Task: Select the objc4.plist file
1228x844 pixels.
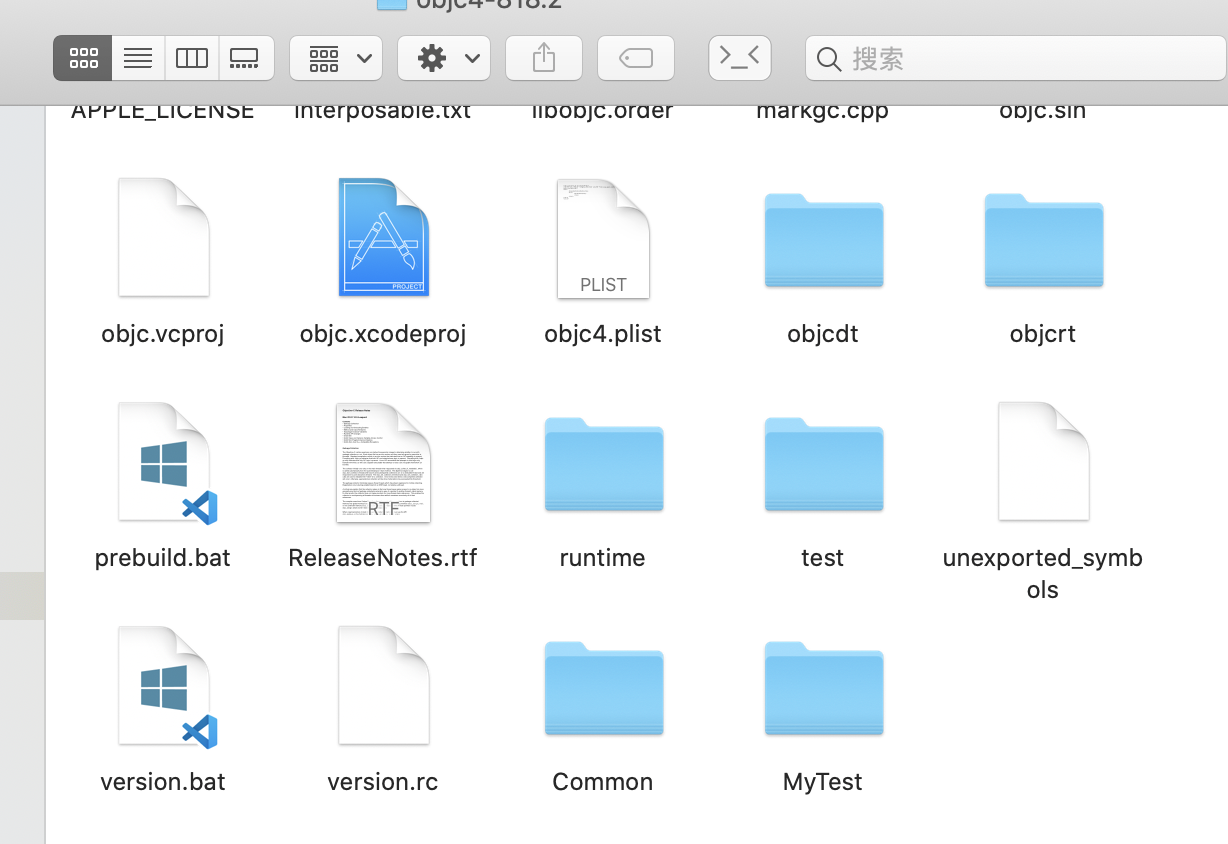Action: (603, 238)
